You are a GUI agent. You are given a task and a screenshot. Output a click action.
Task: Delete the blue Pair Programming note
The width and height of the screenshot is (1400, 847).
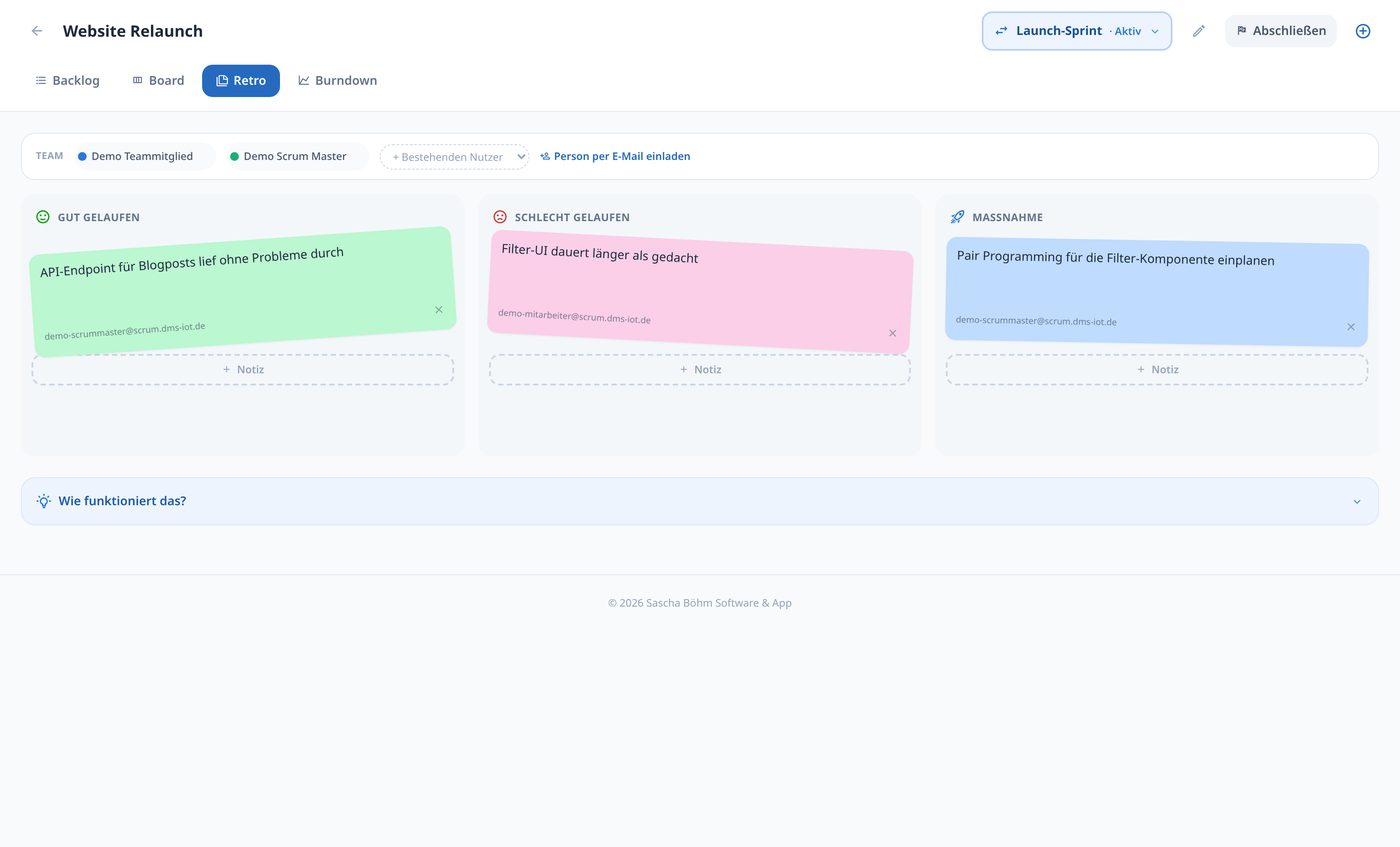point(1350,327)
